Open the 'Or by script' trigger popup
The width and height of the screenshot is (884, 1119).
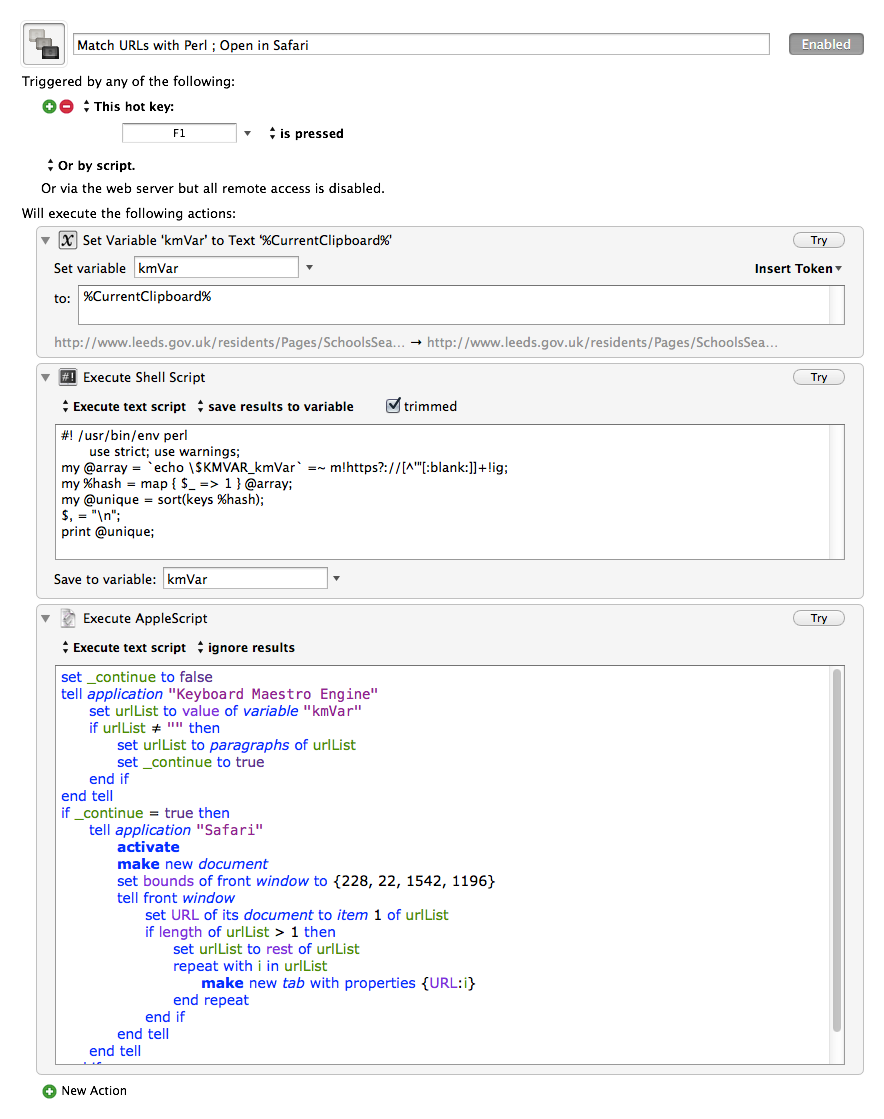91,166
